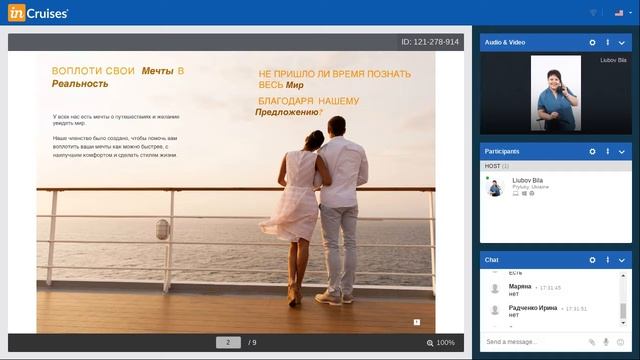Click the HOST (1) group header
Screen dimensions: 640x360
point(556,166)
